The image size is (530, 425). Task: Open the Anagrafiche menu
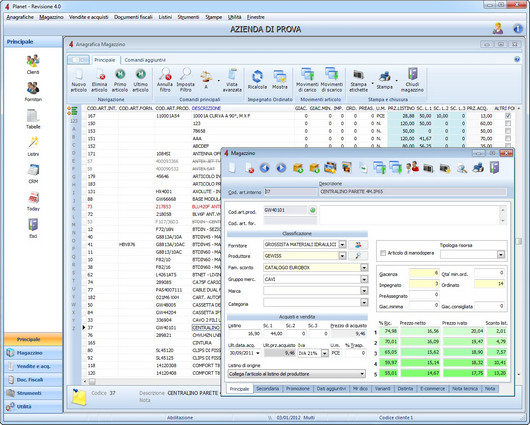pos(20,17)
